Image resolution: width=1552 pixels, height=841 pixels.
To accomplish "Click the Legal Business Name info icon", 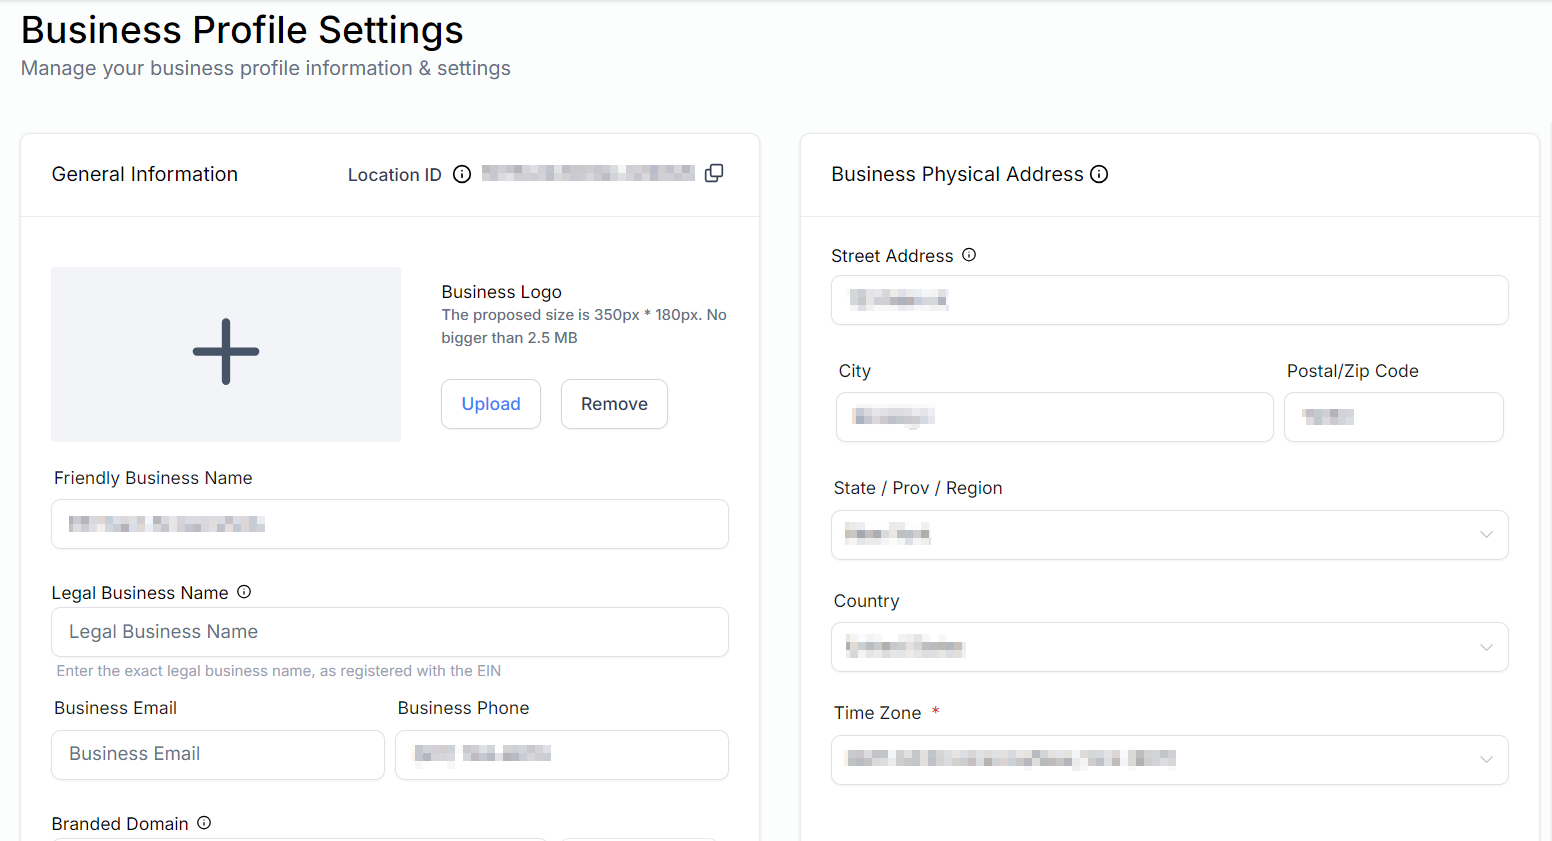I will (x=244, y=592).
